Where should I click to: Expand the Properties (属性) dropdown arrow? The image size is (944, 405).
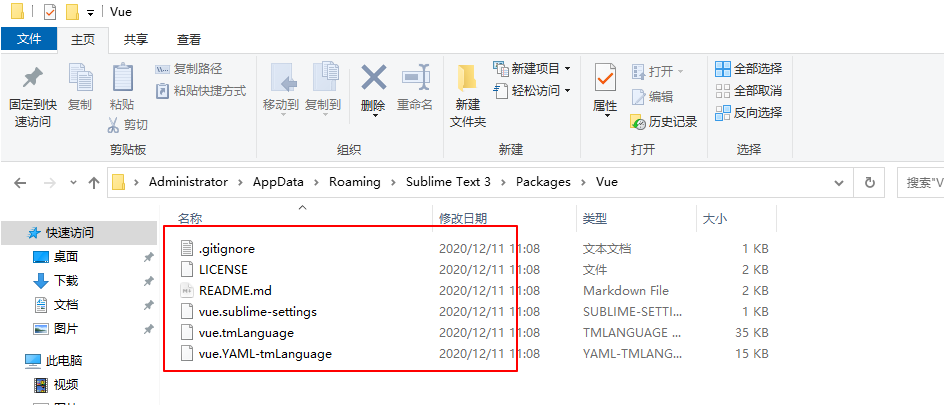pos(605,116)
